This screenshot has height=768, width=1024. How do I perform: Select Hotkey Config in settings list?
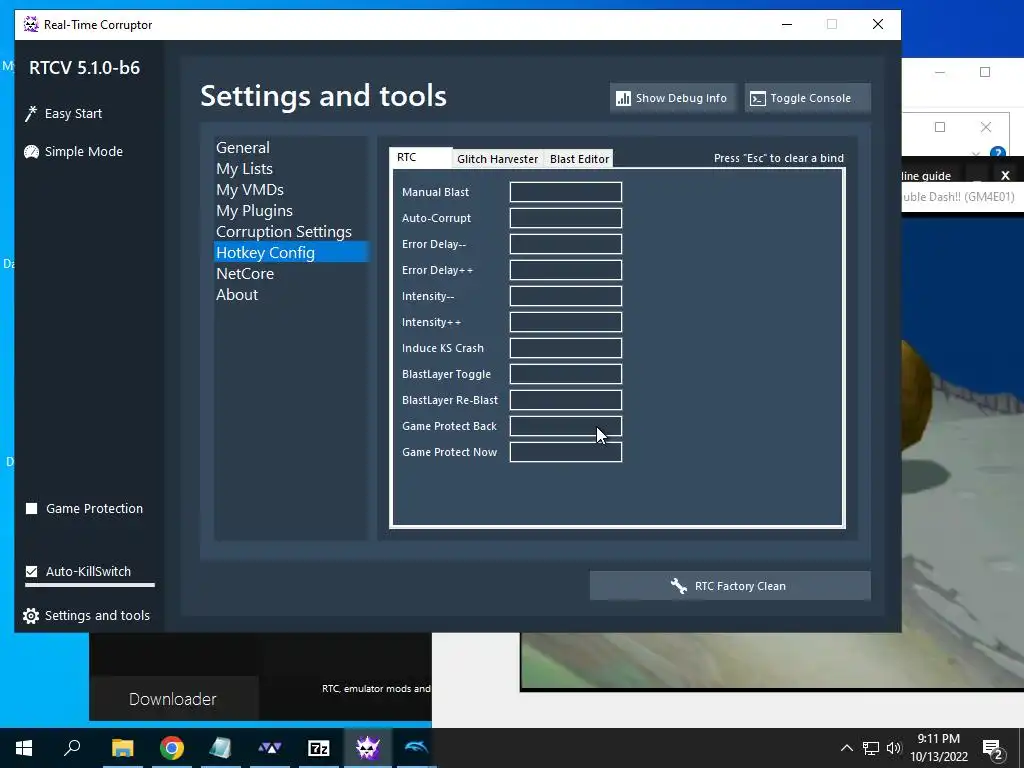(x=291, y=252)
